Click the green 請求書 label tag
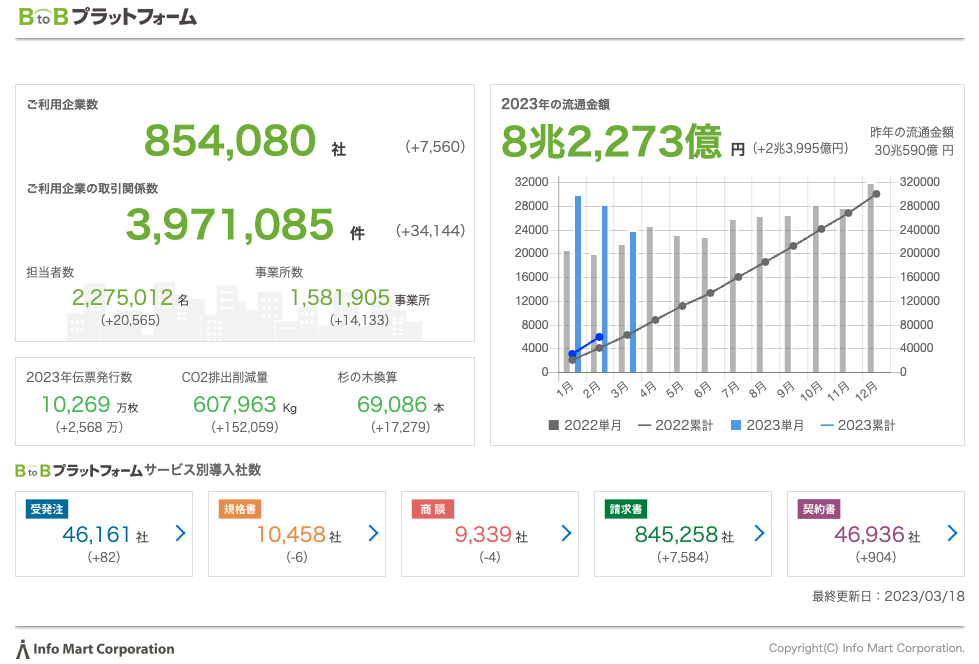This screenshot has width=979, height=664. [x=626, y=509]
